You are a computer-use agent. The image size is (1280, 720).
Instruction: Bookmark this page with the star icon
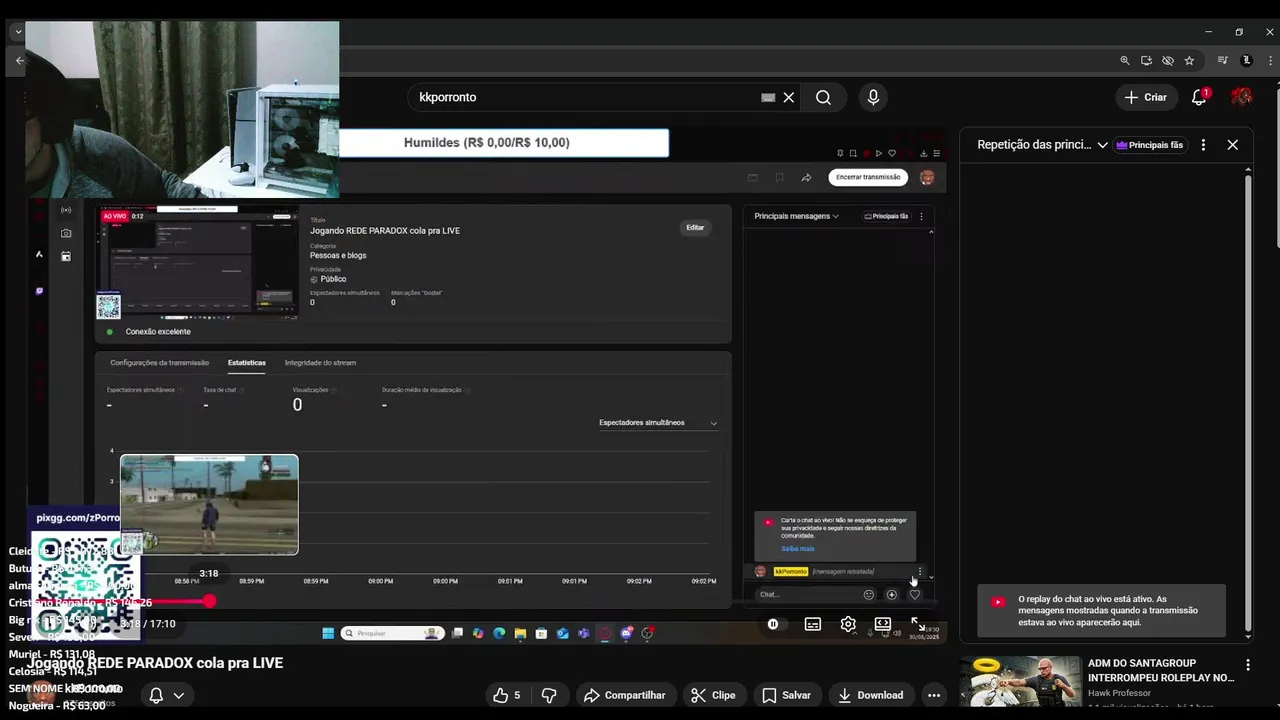1189,60
